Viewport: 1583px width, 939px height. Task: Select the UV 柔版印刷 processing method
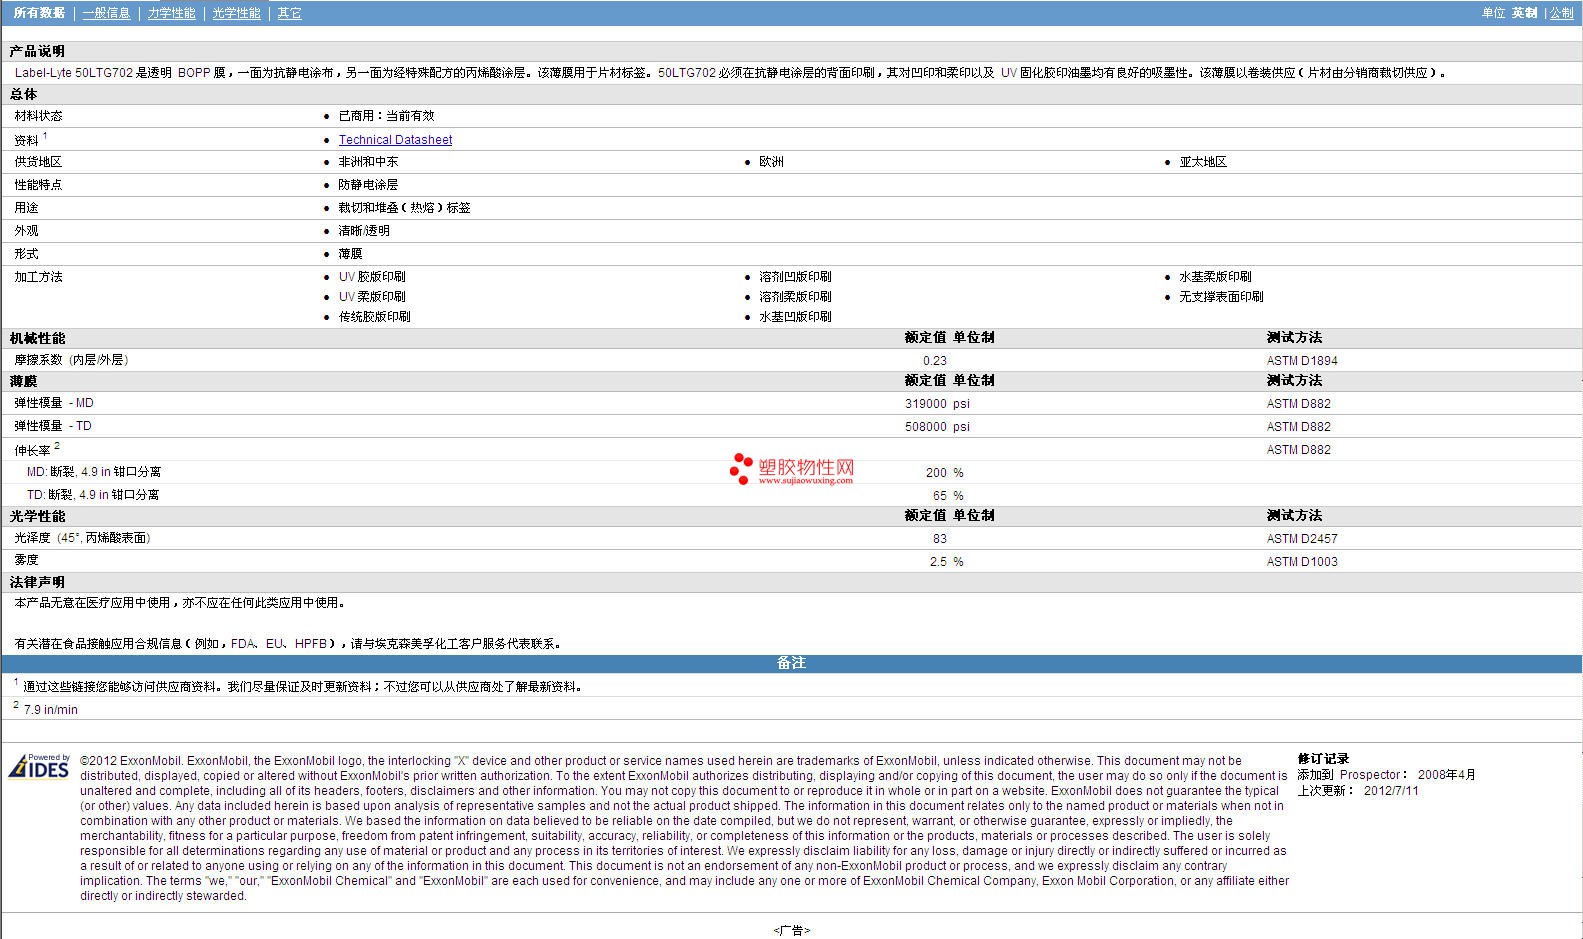click(372, 297)
